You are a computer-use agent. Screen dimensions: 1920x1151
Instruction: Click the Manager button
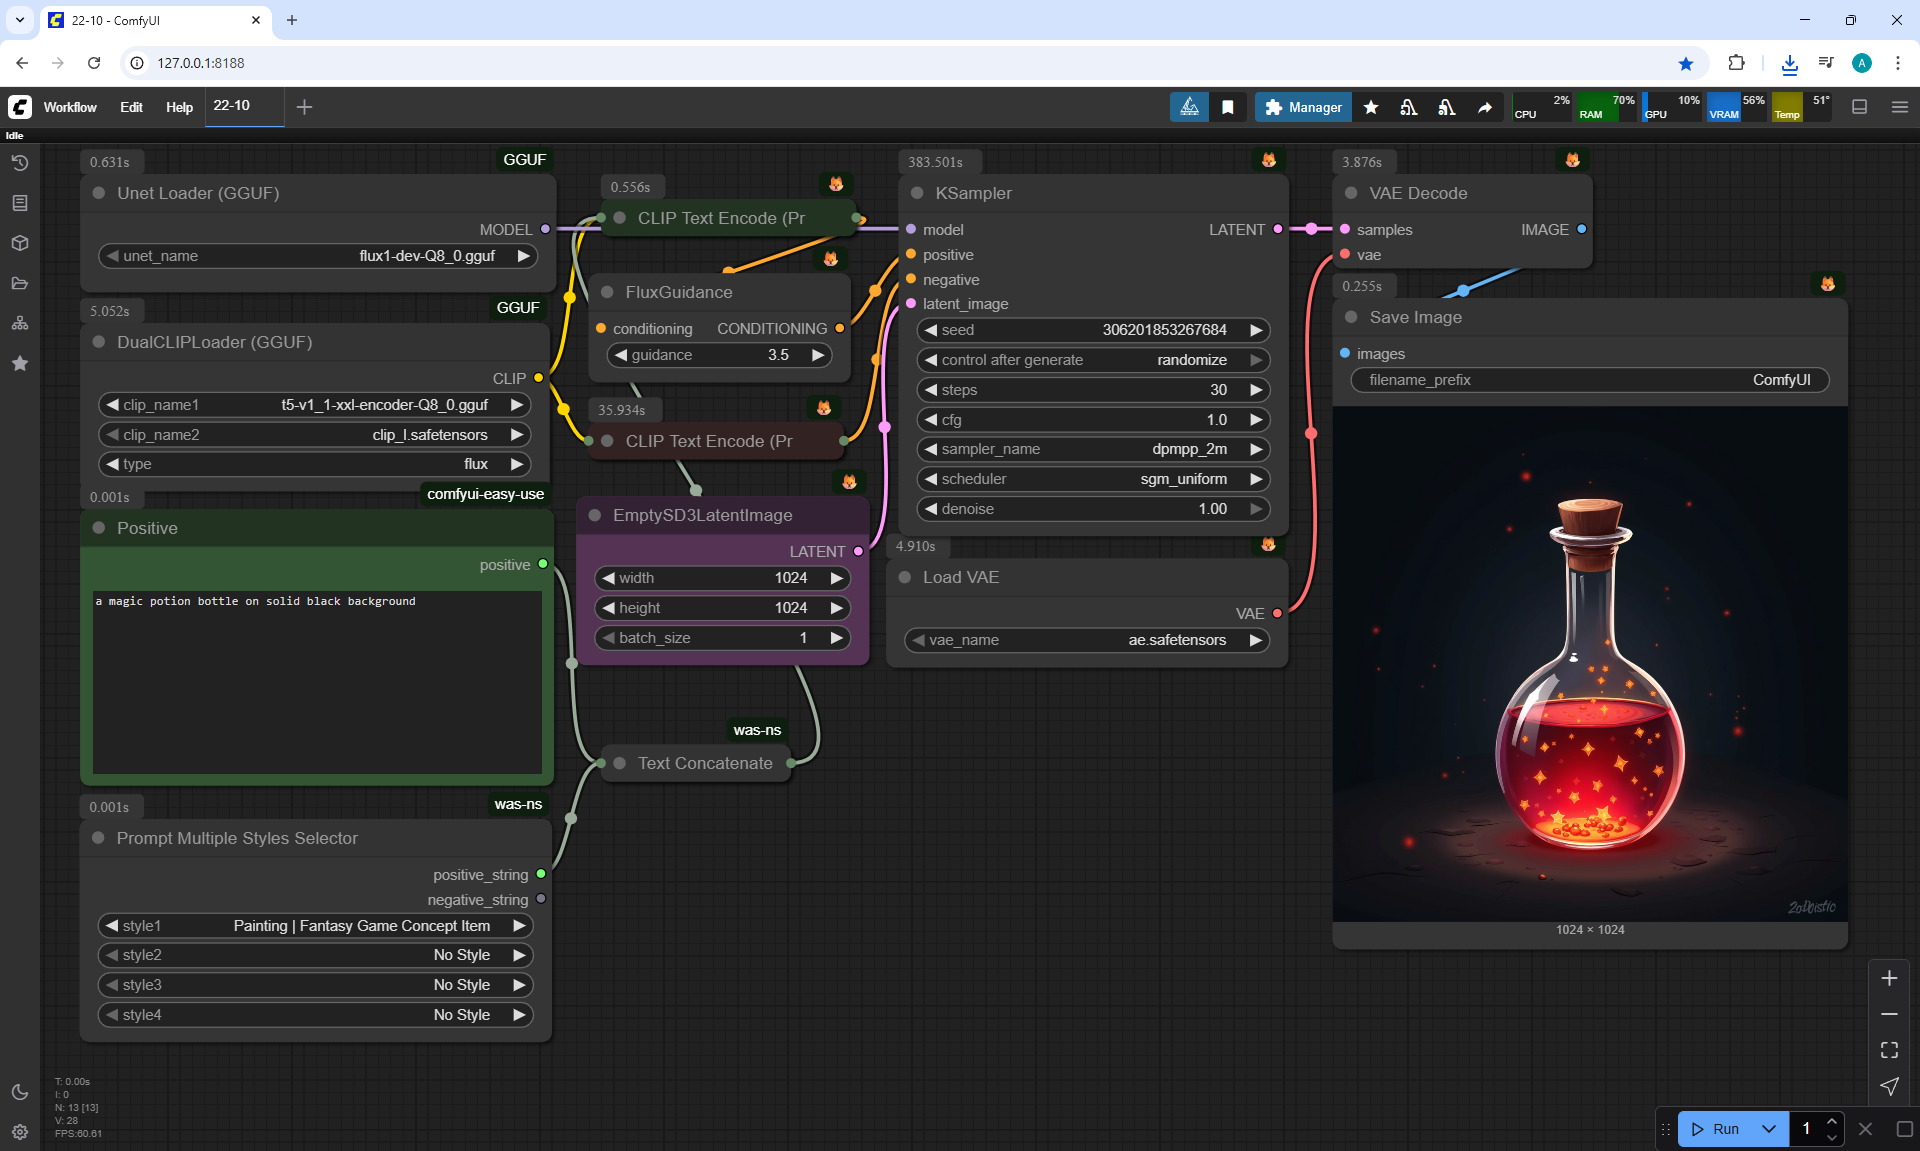pyautogui.click(x=1303, y=107)
